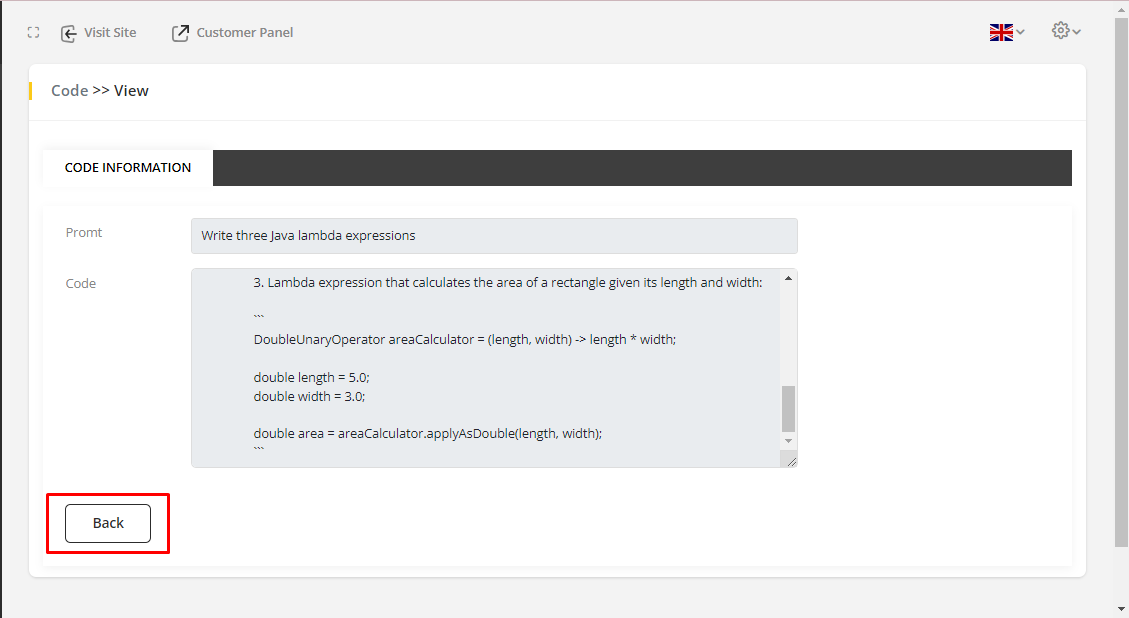Viewport: 1129px width, 618px height.
Task: Click the page scrollbar up arrow
Action: (x=1121, y=9)
